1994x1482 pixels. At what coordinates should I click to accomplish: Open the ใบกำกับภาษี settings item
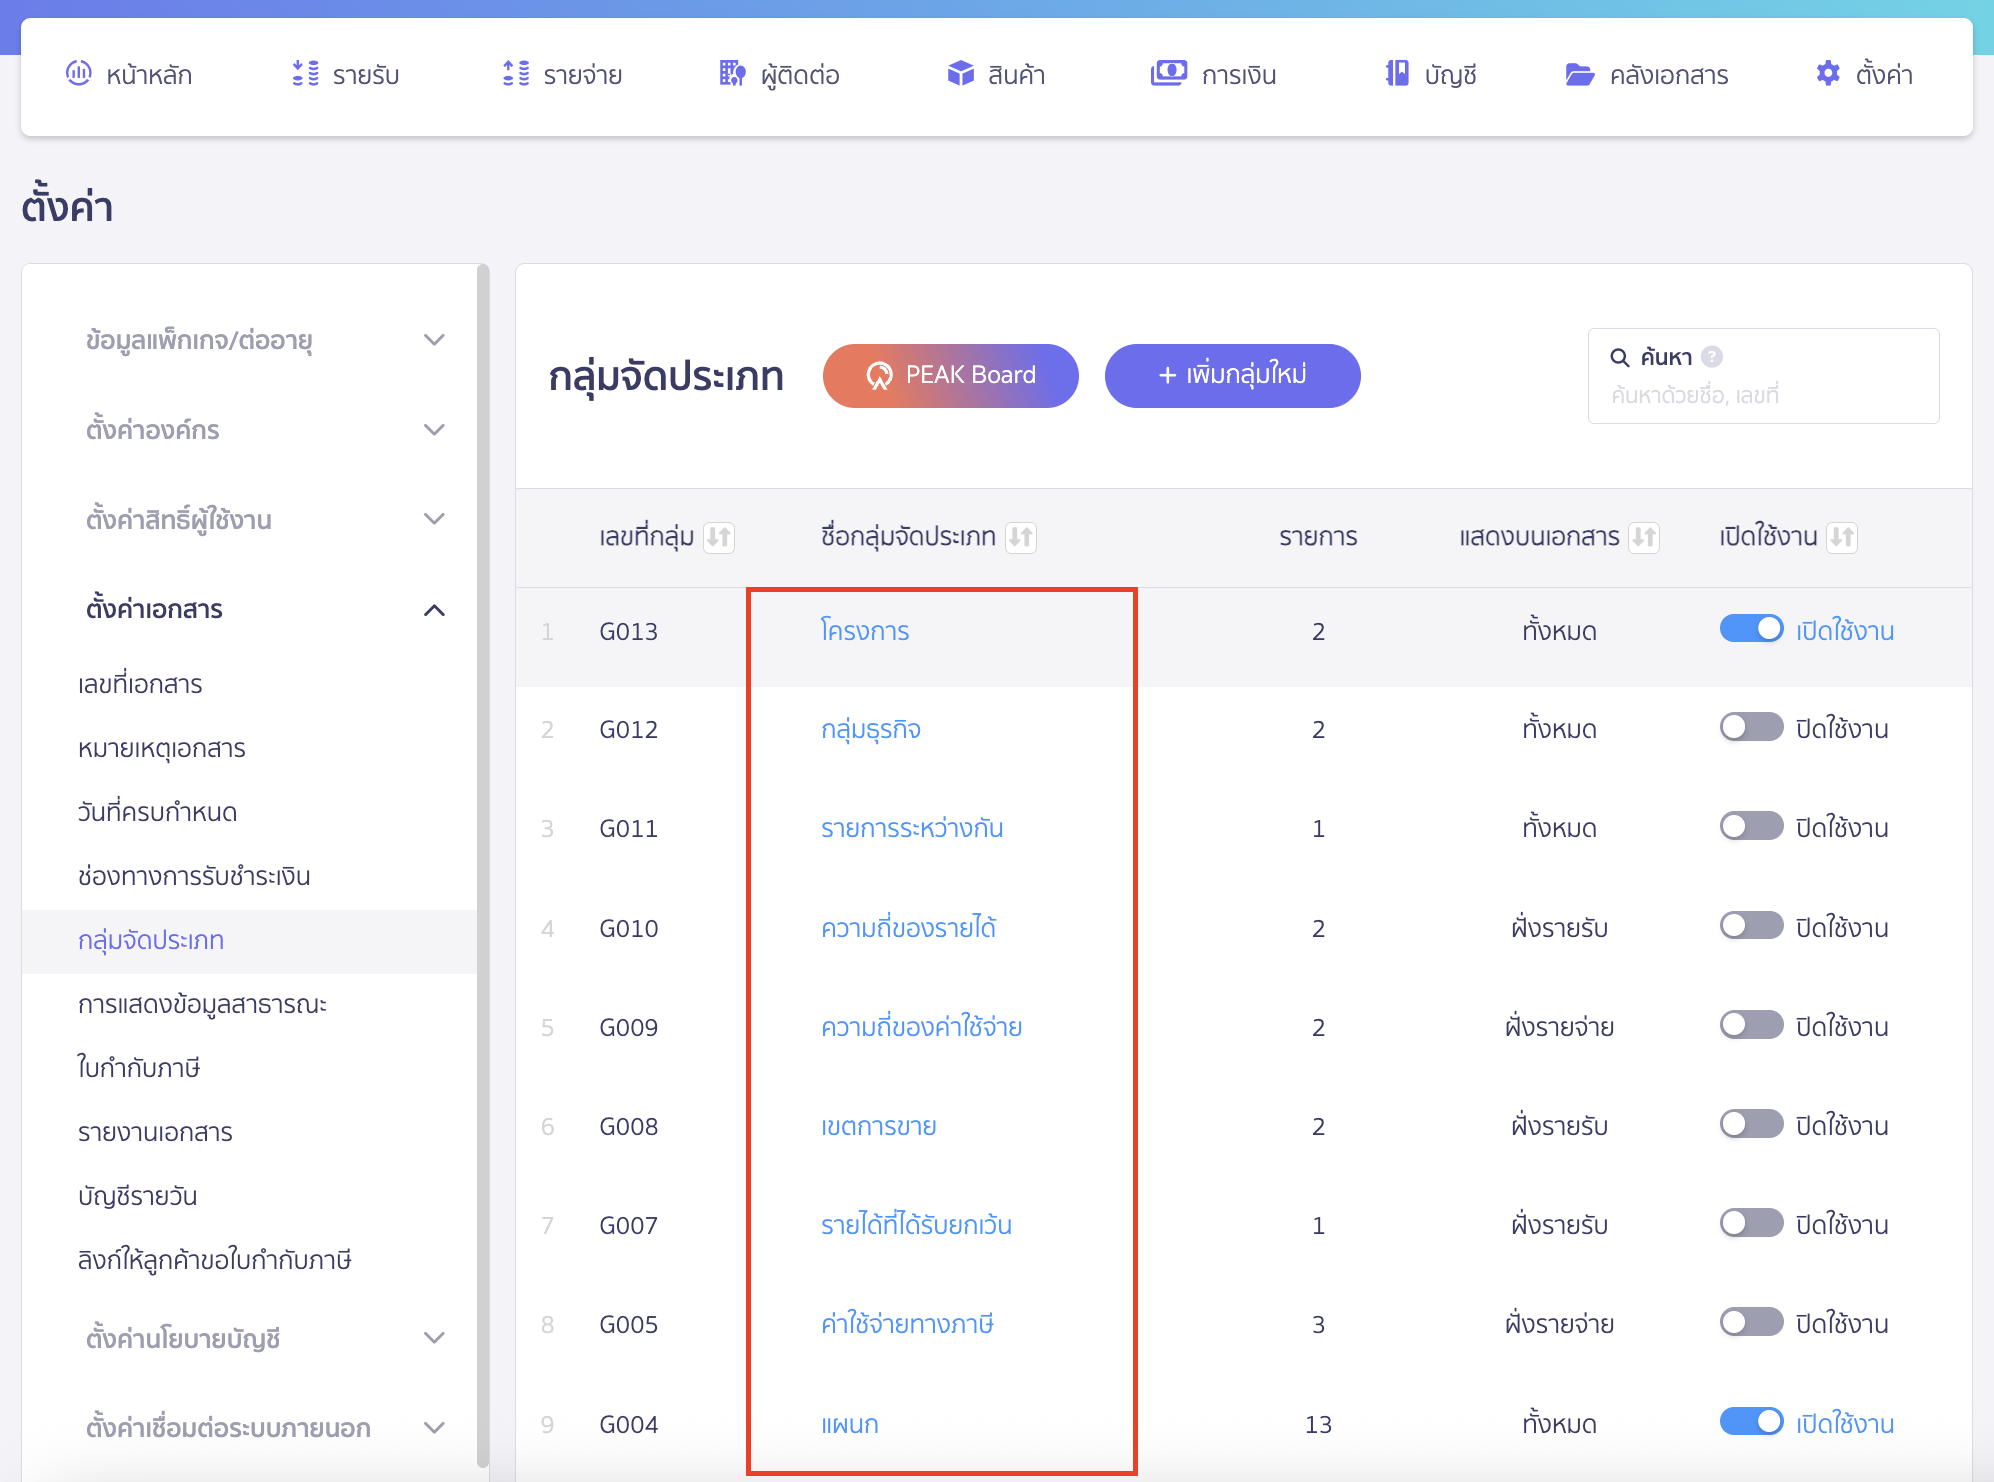pos(139,1068)
